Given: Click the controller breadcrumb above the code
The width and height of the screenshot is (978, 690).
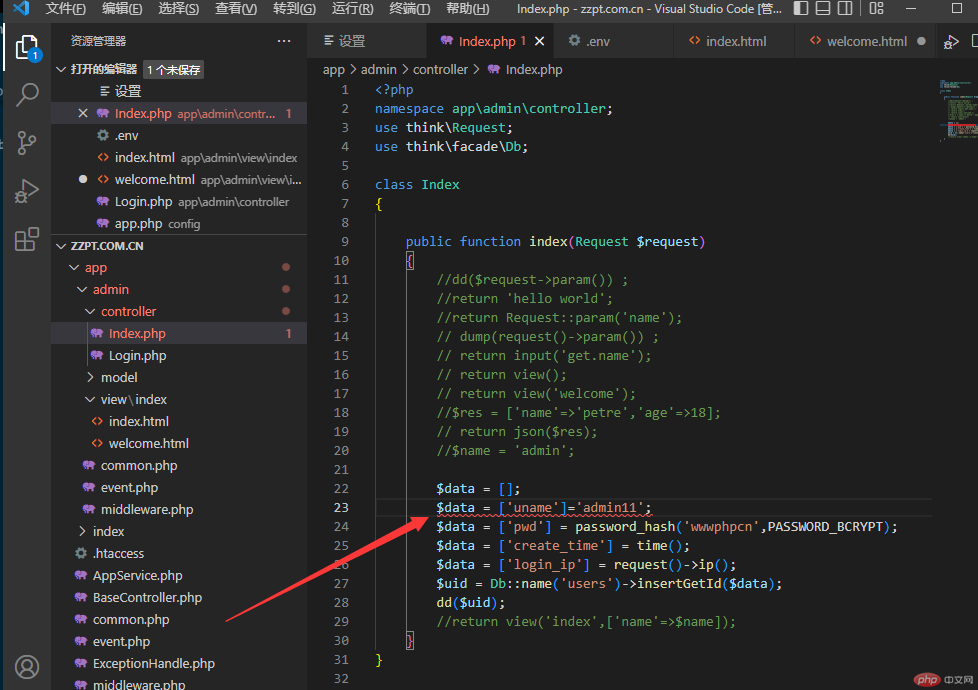Looking at the screenshot, I should 440,69.
